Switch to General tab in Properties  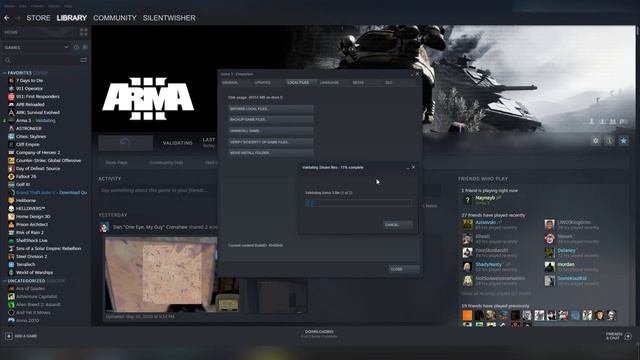coord(231,82)
